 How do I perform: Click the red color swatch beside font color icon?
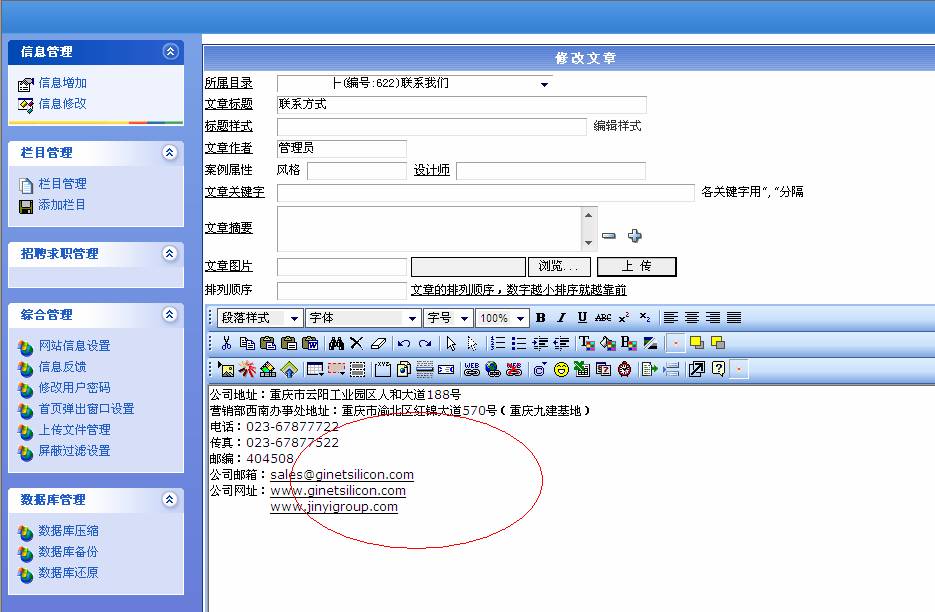(x=674, y=342)
